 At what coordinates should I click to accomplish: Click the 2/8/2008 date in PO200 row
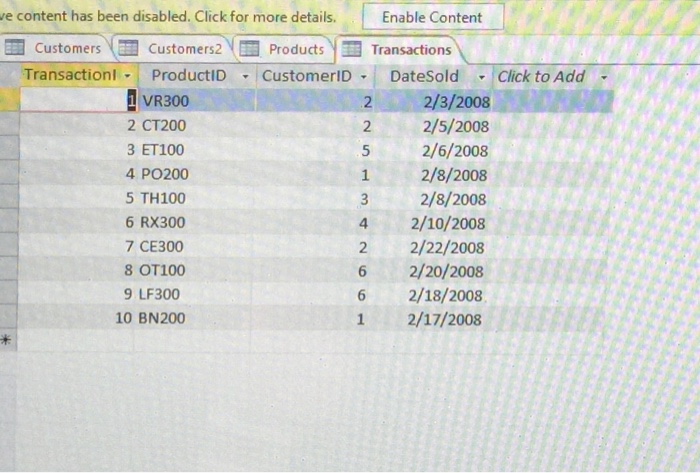[429, 175]
